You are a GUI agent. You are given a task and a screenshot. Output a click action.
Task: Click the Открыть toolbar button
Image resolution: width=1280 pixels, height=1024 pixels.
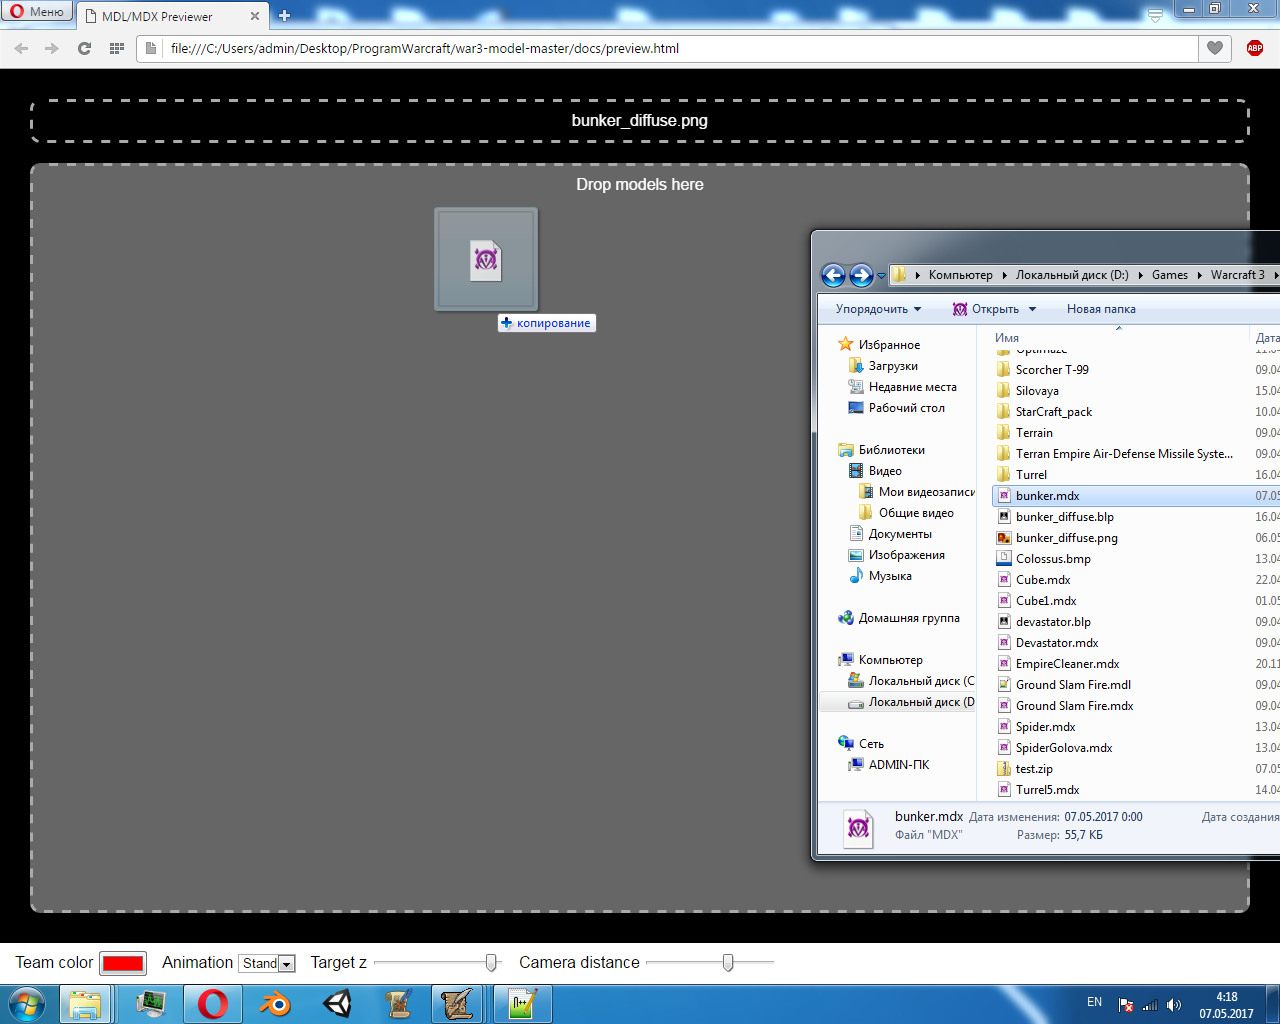(x=986, y=309)
